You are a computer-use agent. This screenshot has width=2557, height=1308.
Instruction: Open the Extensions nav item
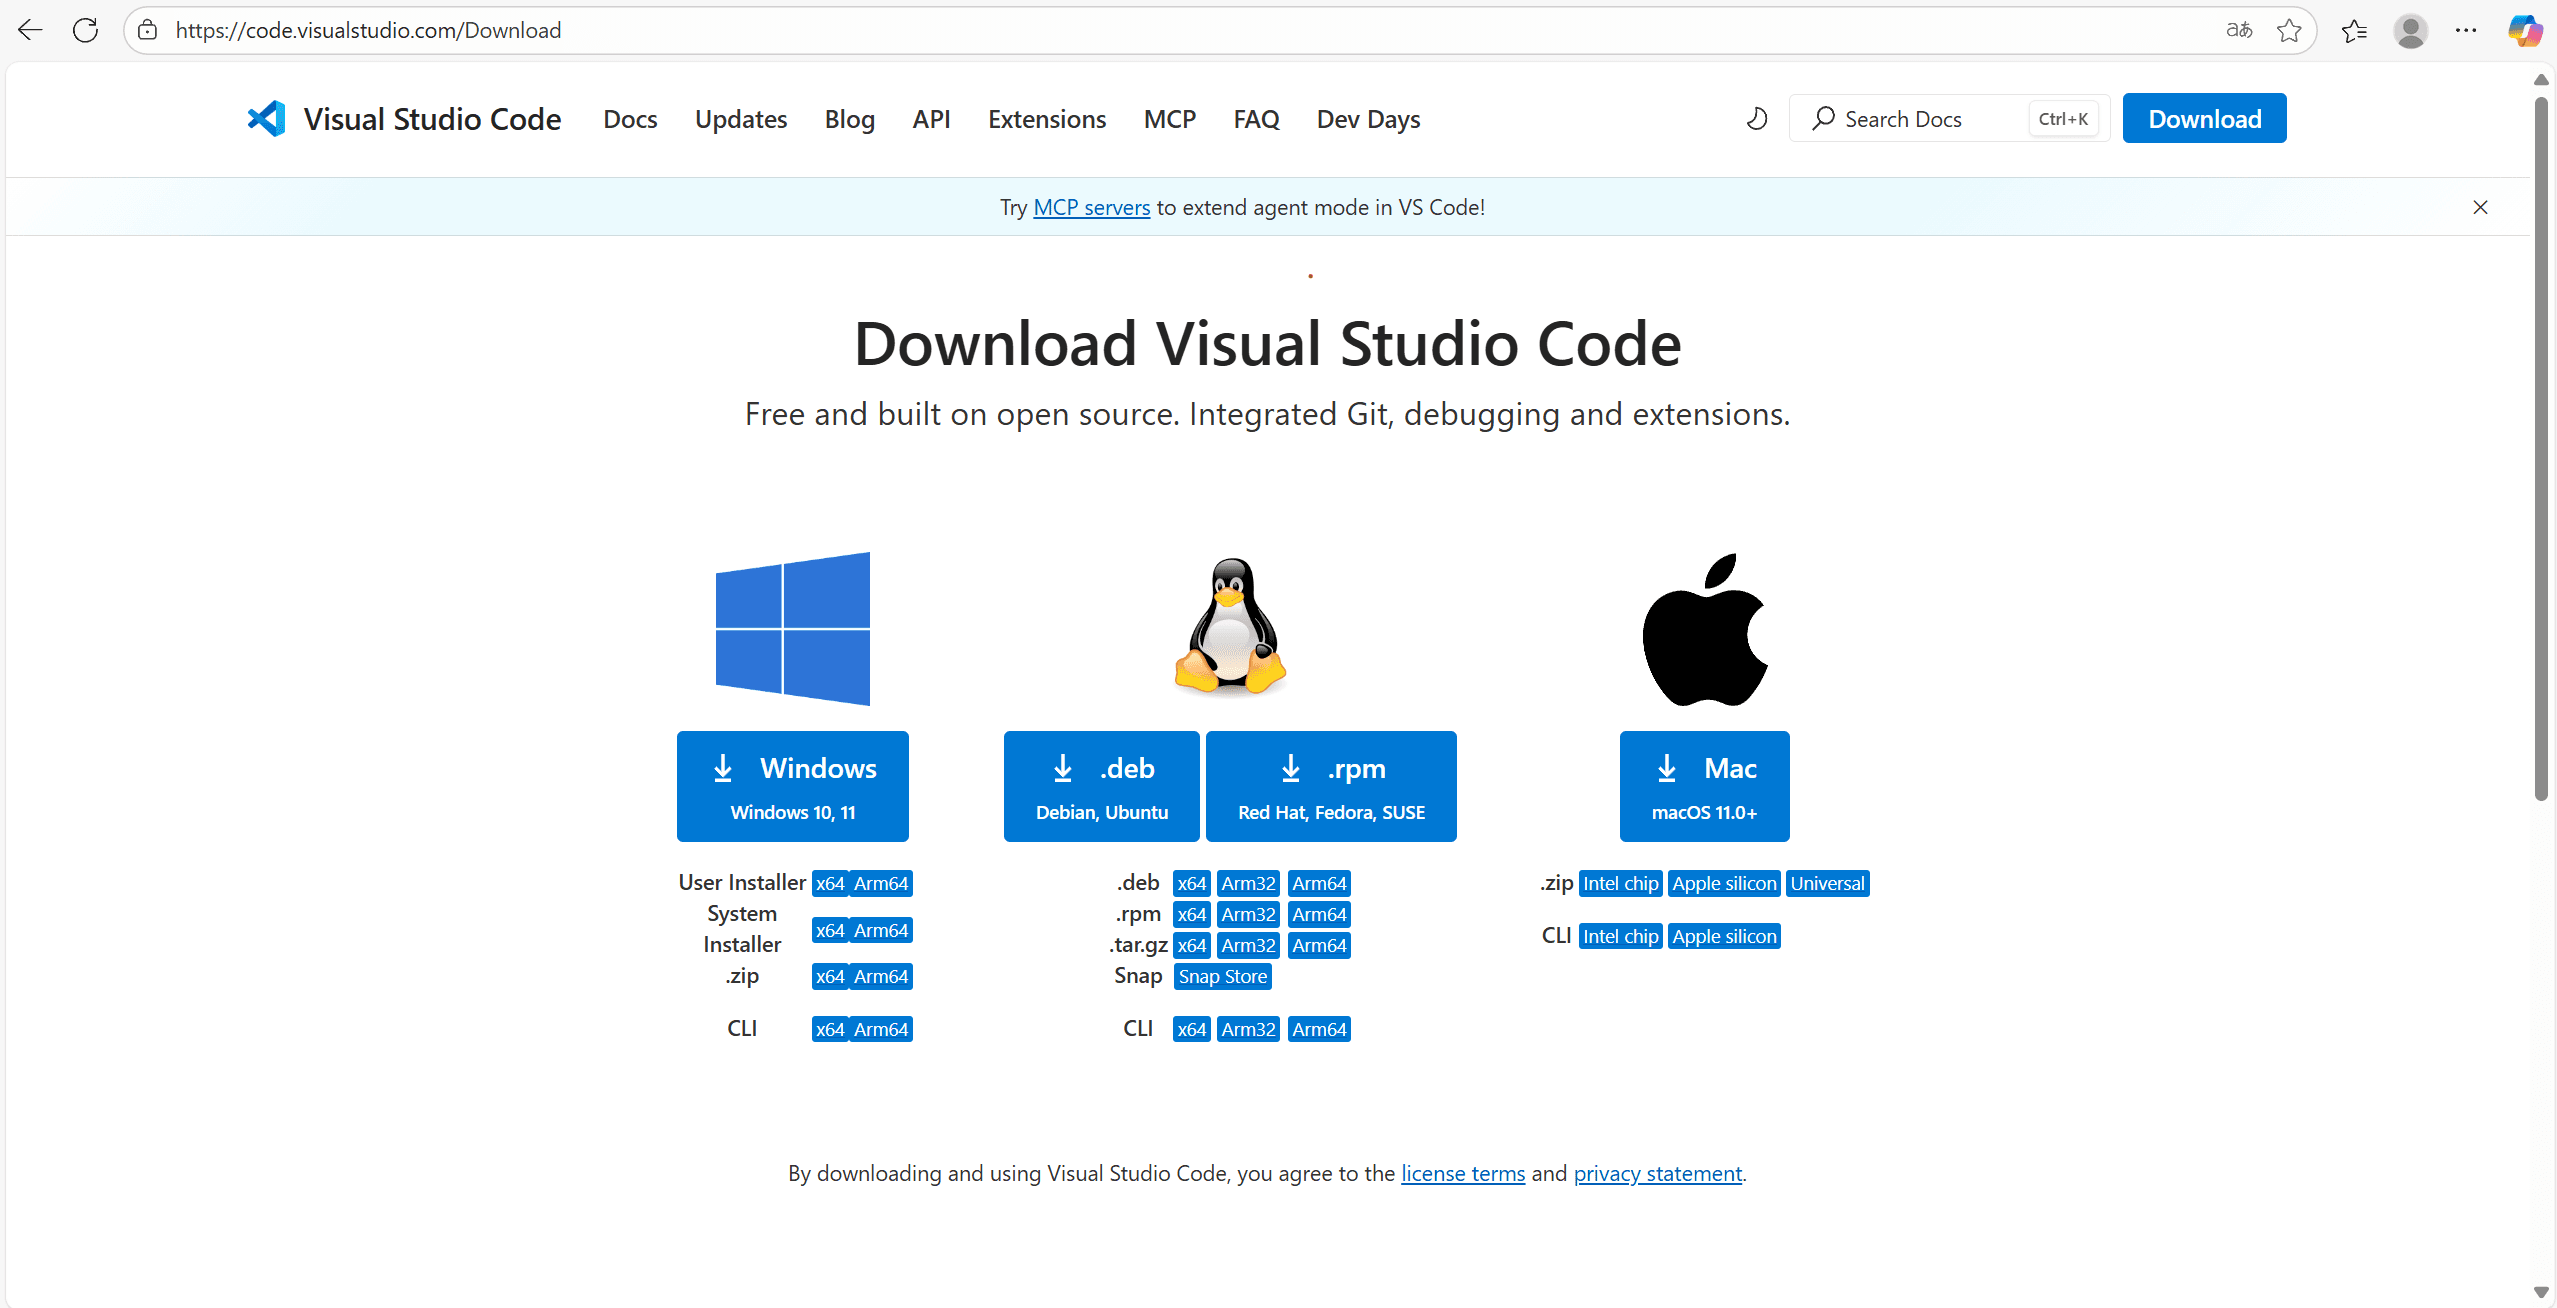1047,119
